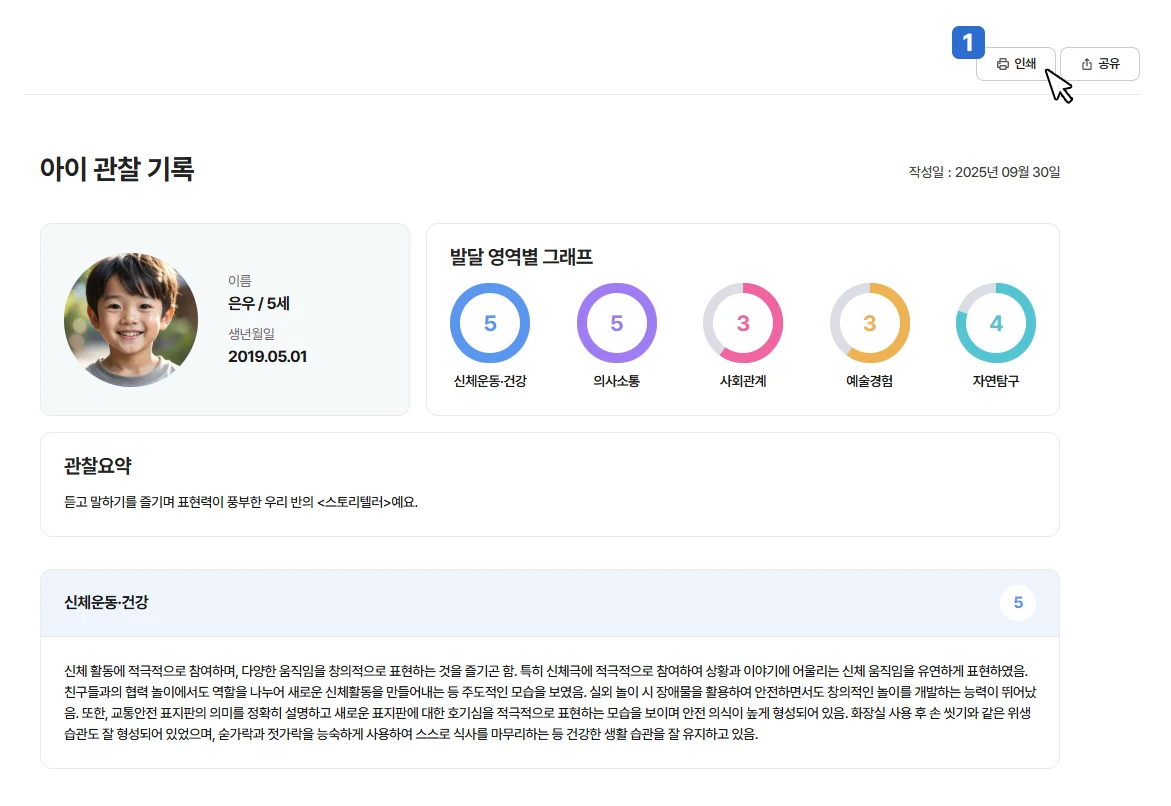Click the score 5 badge in section header
The height and width of the screenshot is (806, 1171).
click(x=1018, y=603)
